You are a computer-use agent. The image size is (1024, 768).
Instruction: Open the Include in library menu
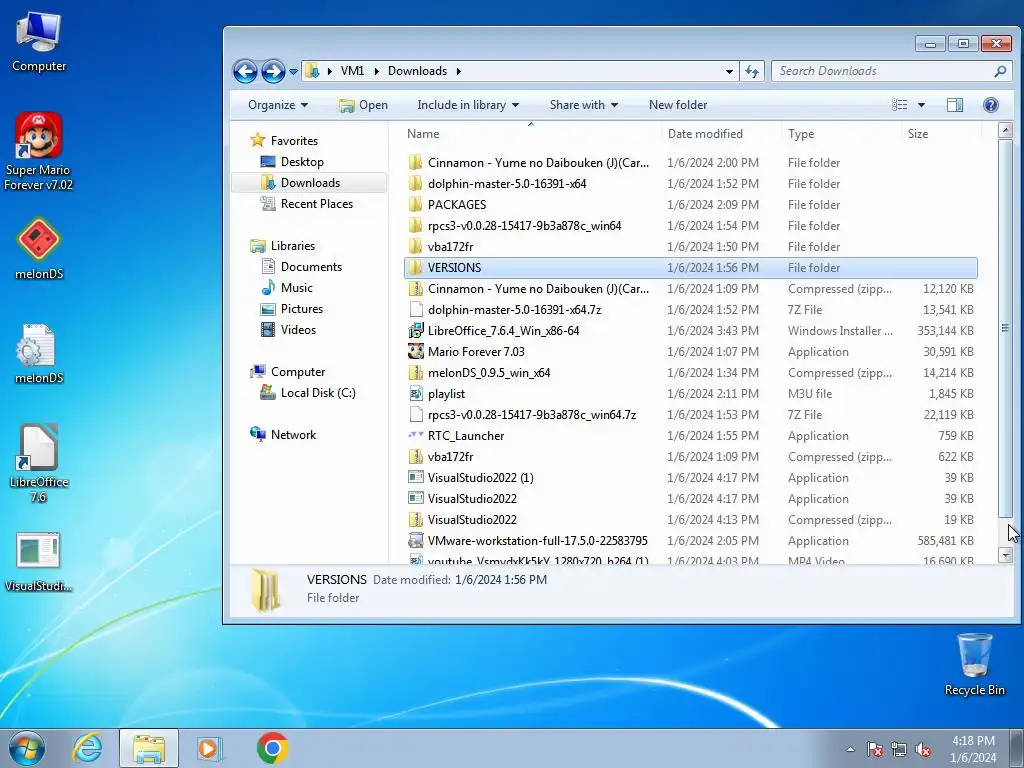pos(468,104)
